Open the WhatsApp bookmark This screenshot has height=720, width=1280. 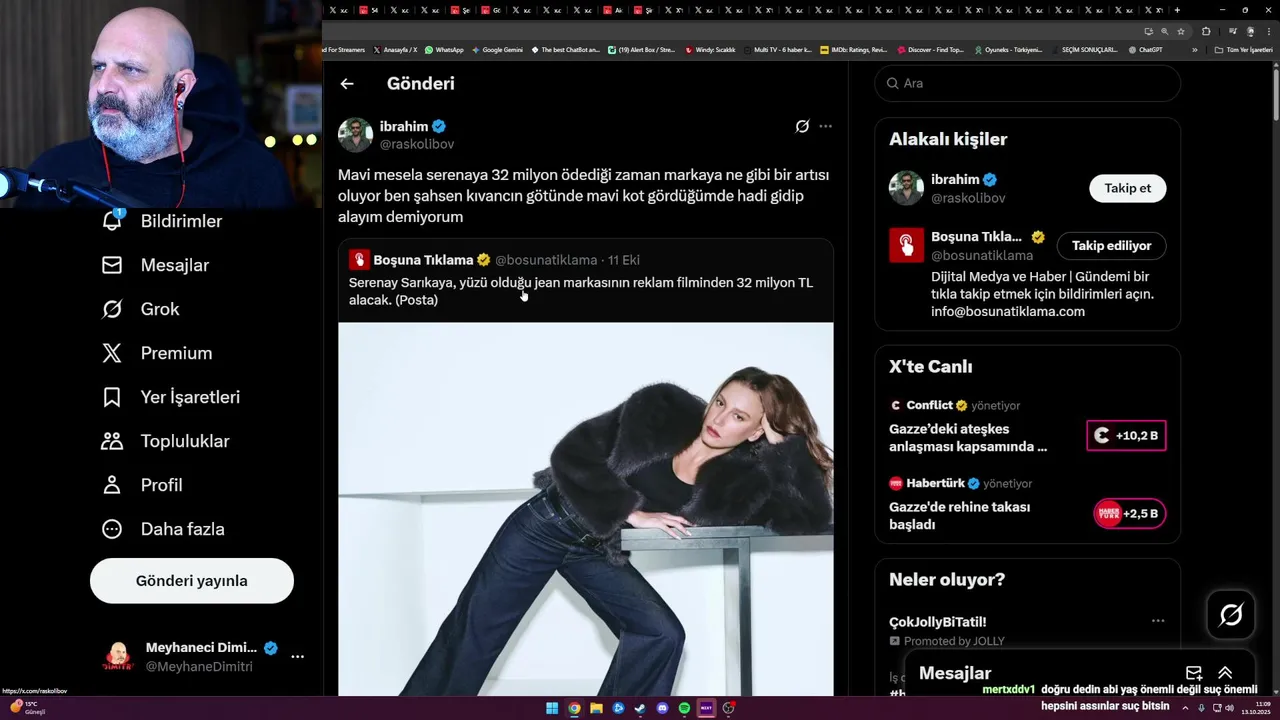point(444,49)
